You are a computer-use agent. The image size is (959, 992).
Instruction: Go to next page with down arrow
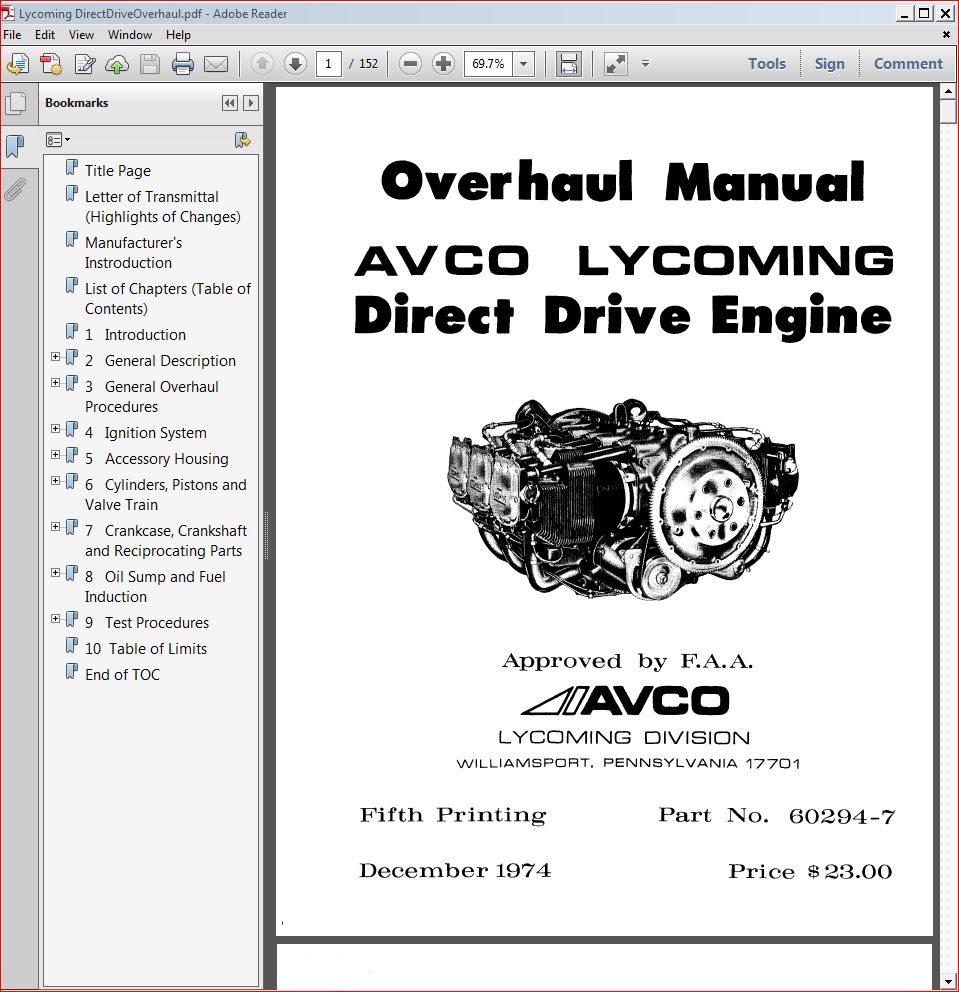pos(295,64)
